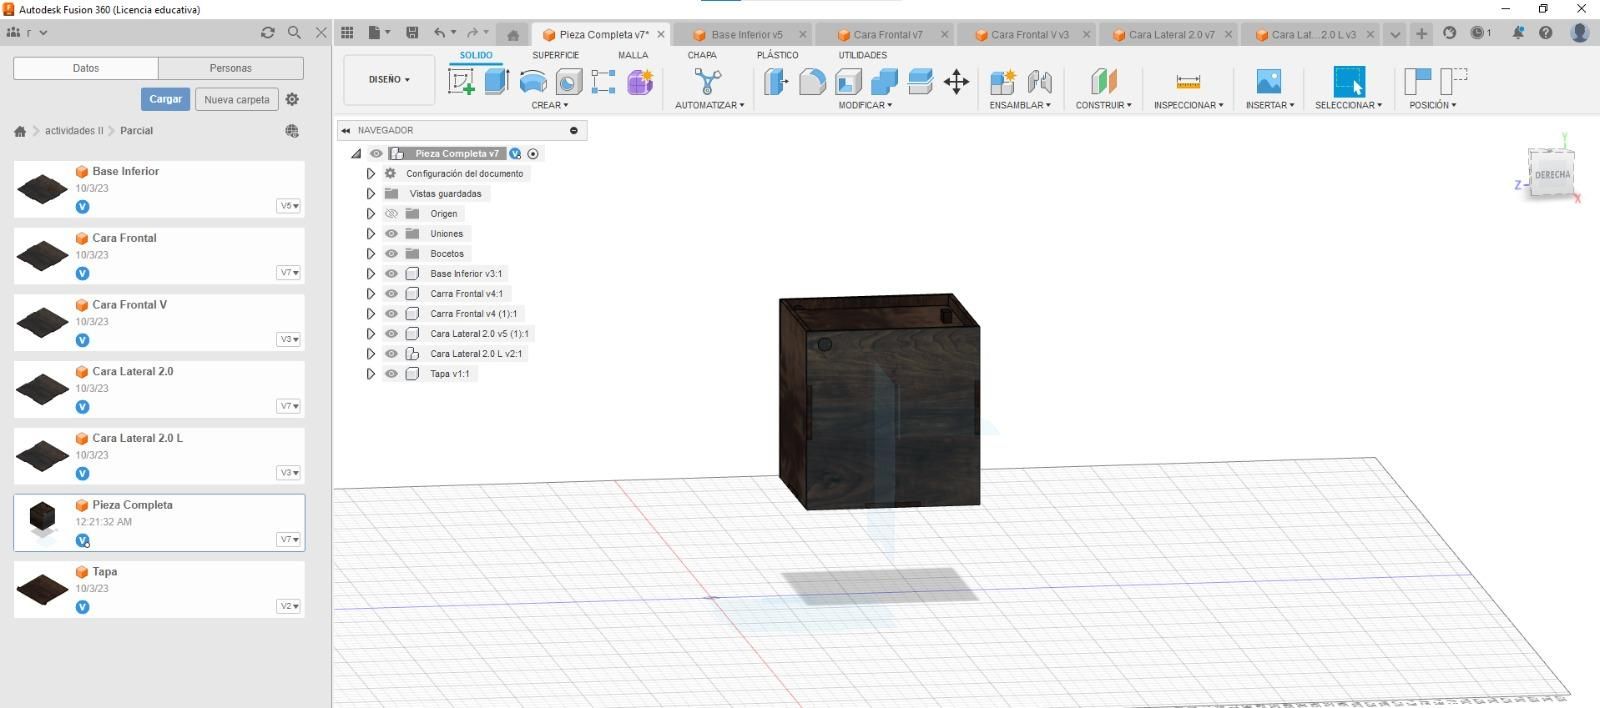This screenshot has height=708, width=1600.
Task: Hide Tapa v1:1 component
Action: click(391, 373)
